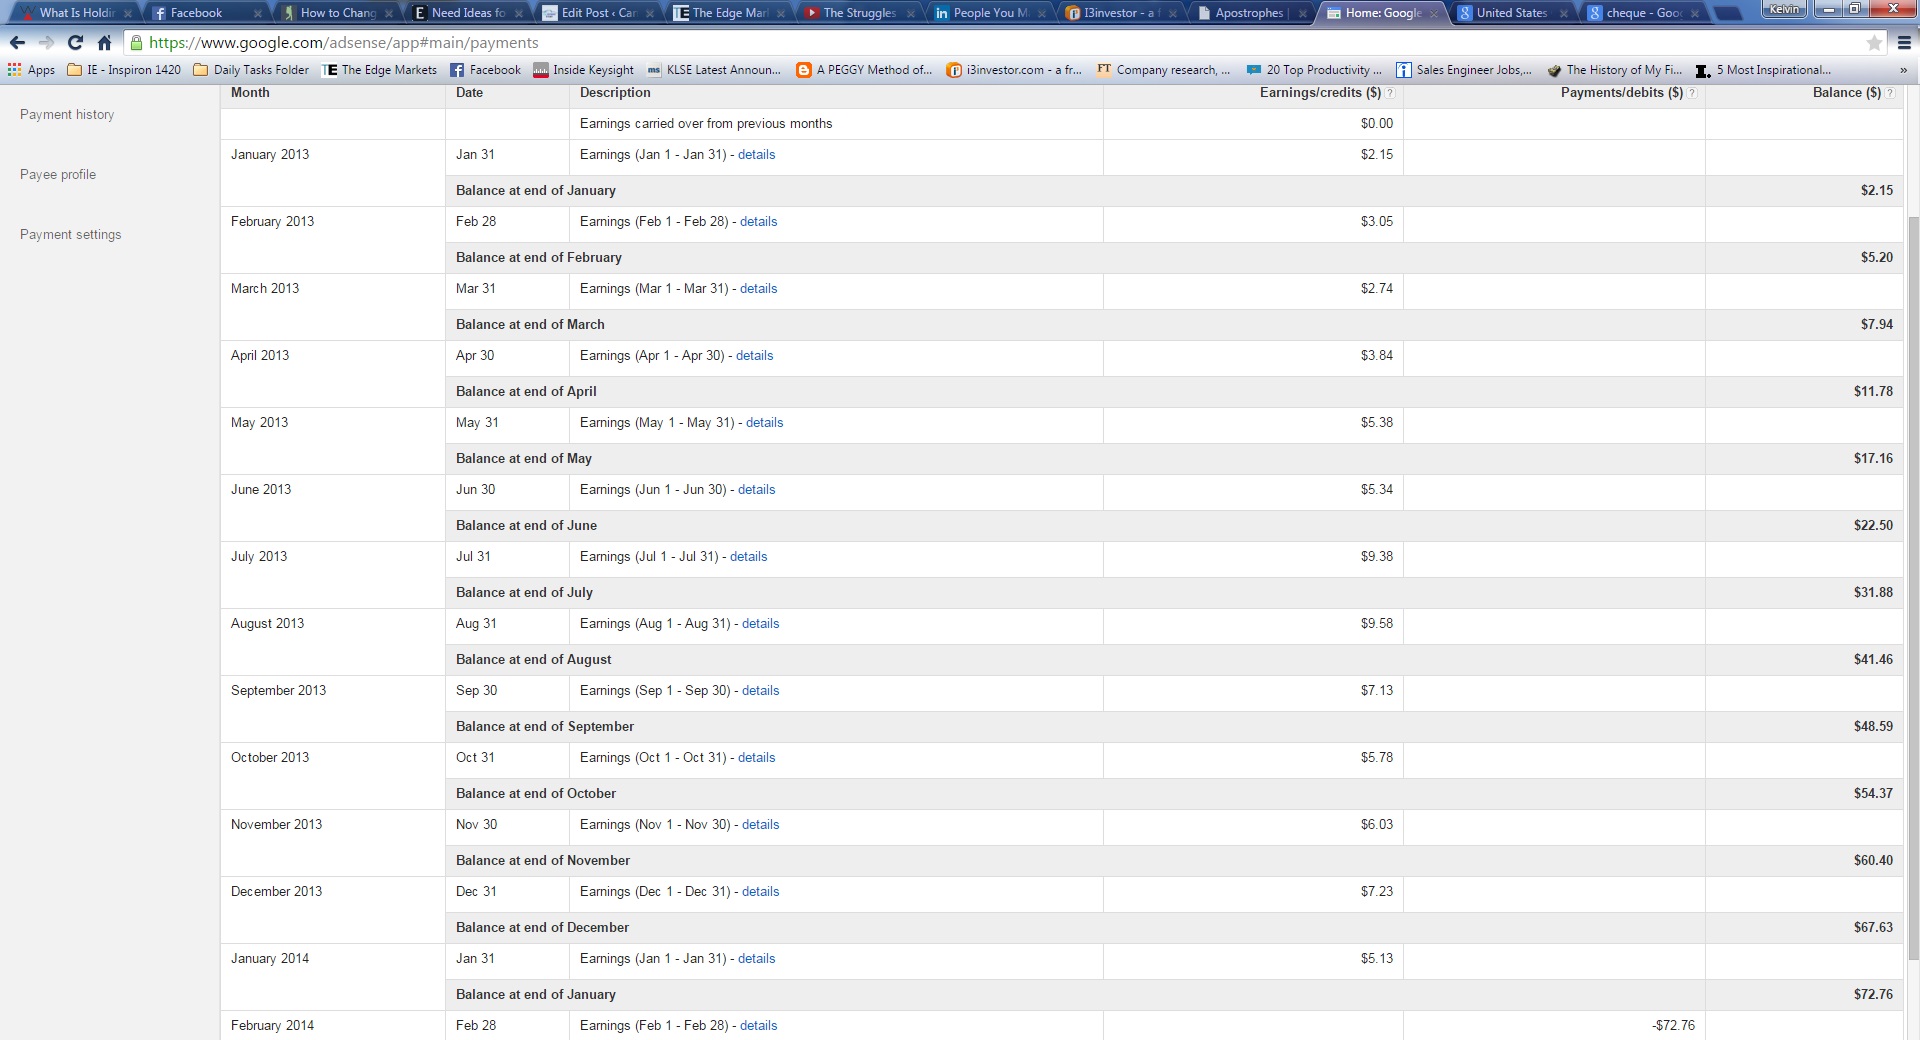This screenshot has height=1040, width=1920.
Task: Click the Balance column help question mark
Action: click(1890, 93)
